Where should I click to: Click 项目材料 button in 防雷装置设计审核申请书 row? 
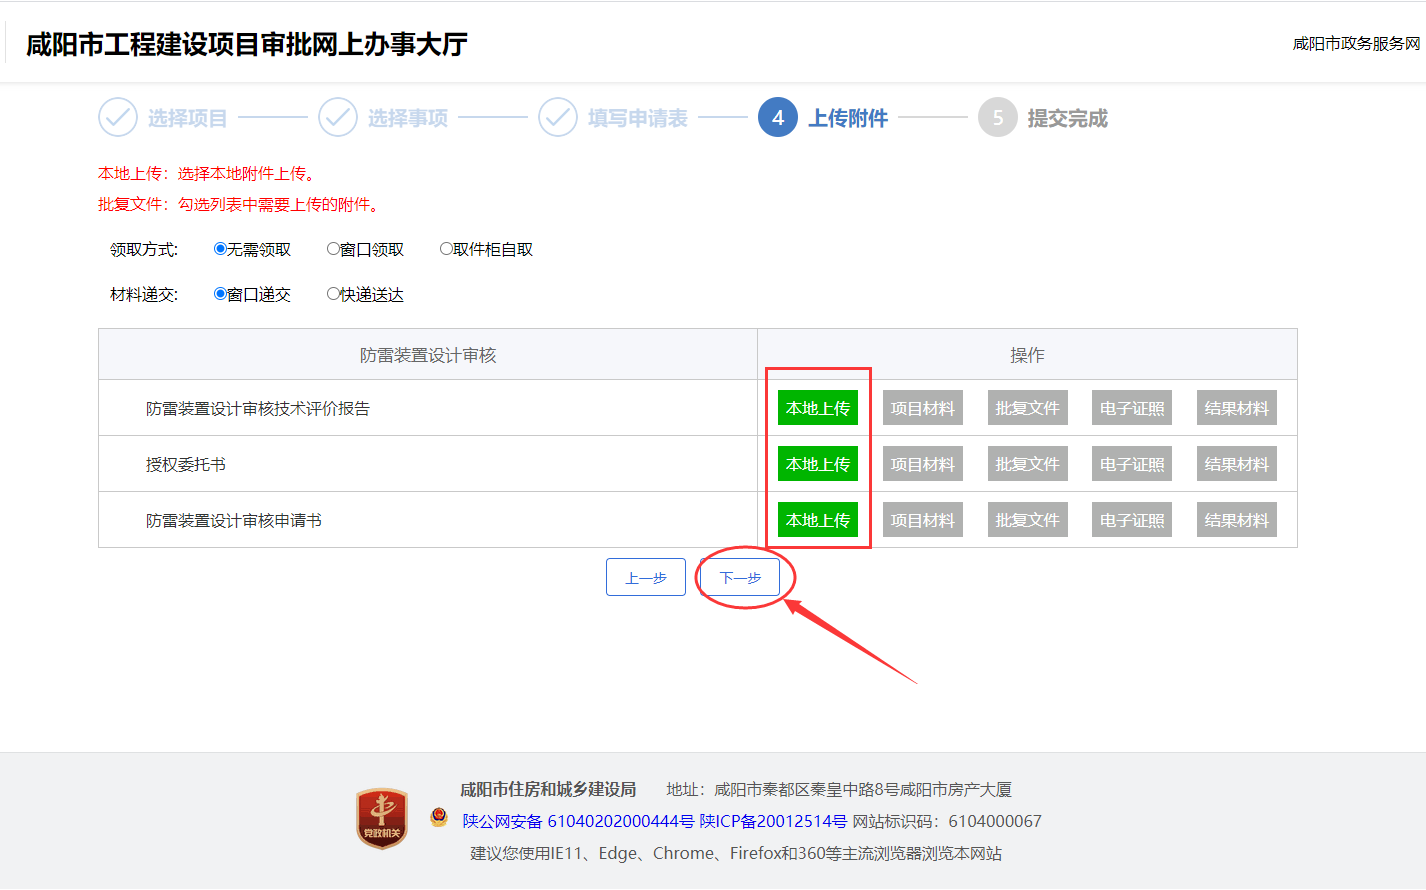coord(922,520)
